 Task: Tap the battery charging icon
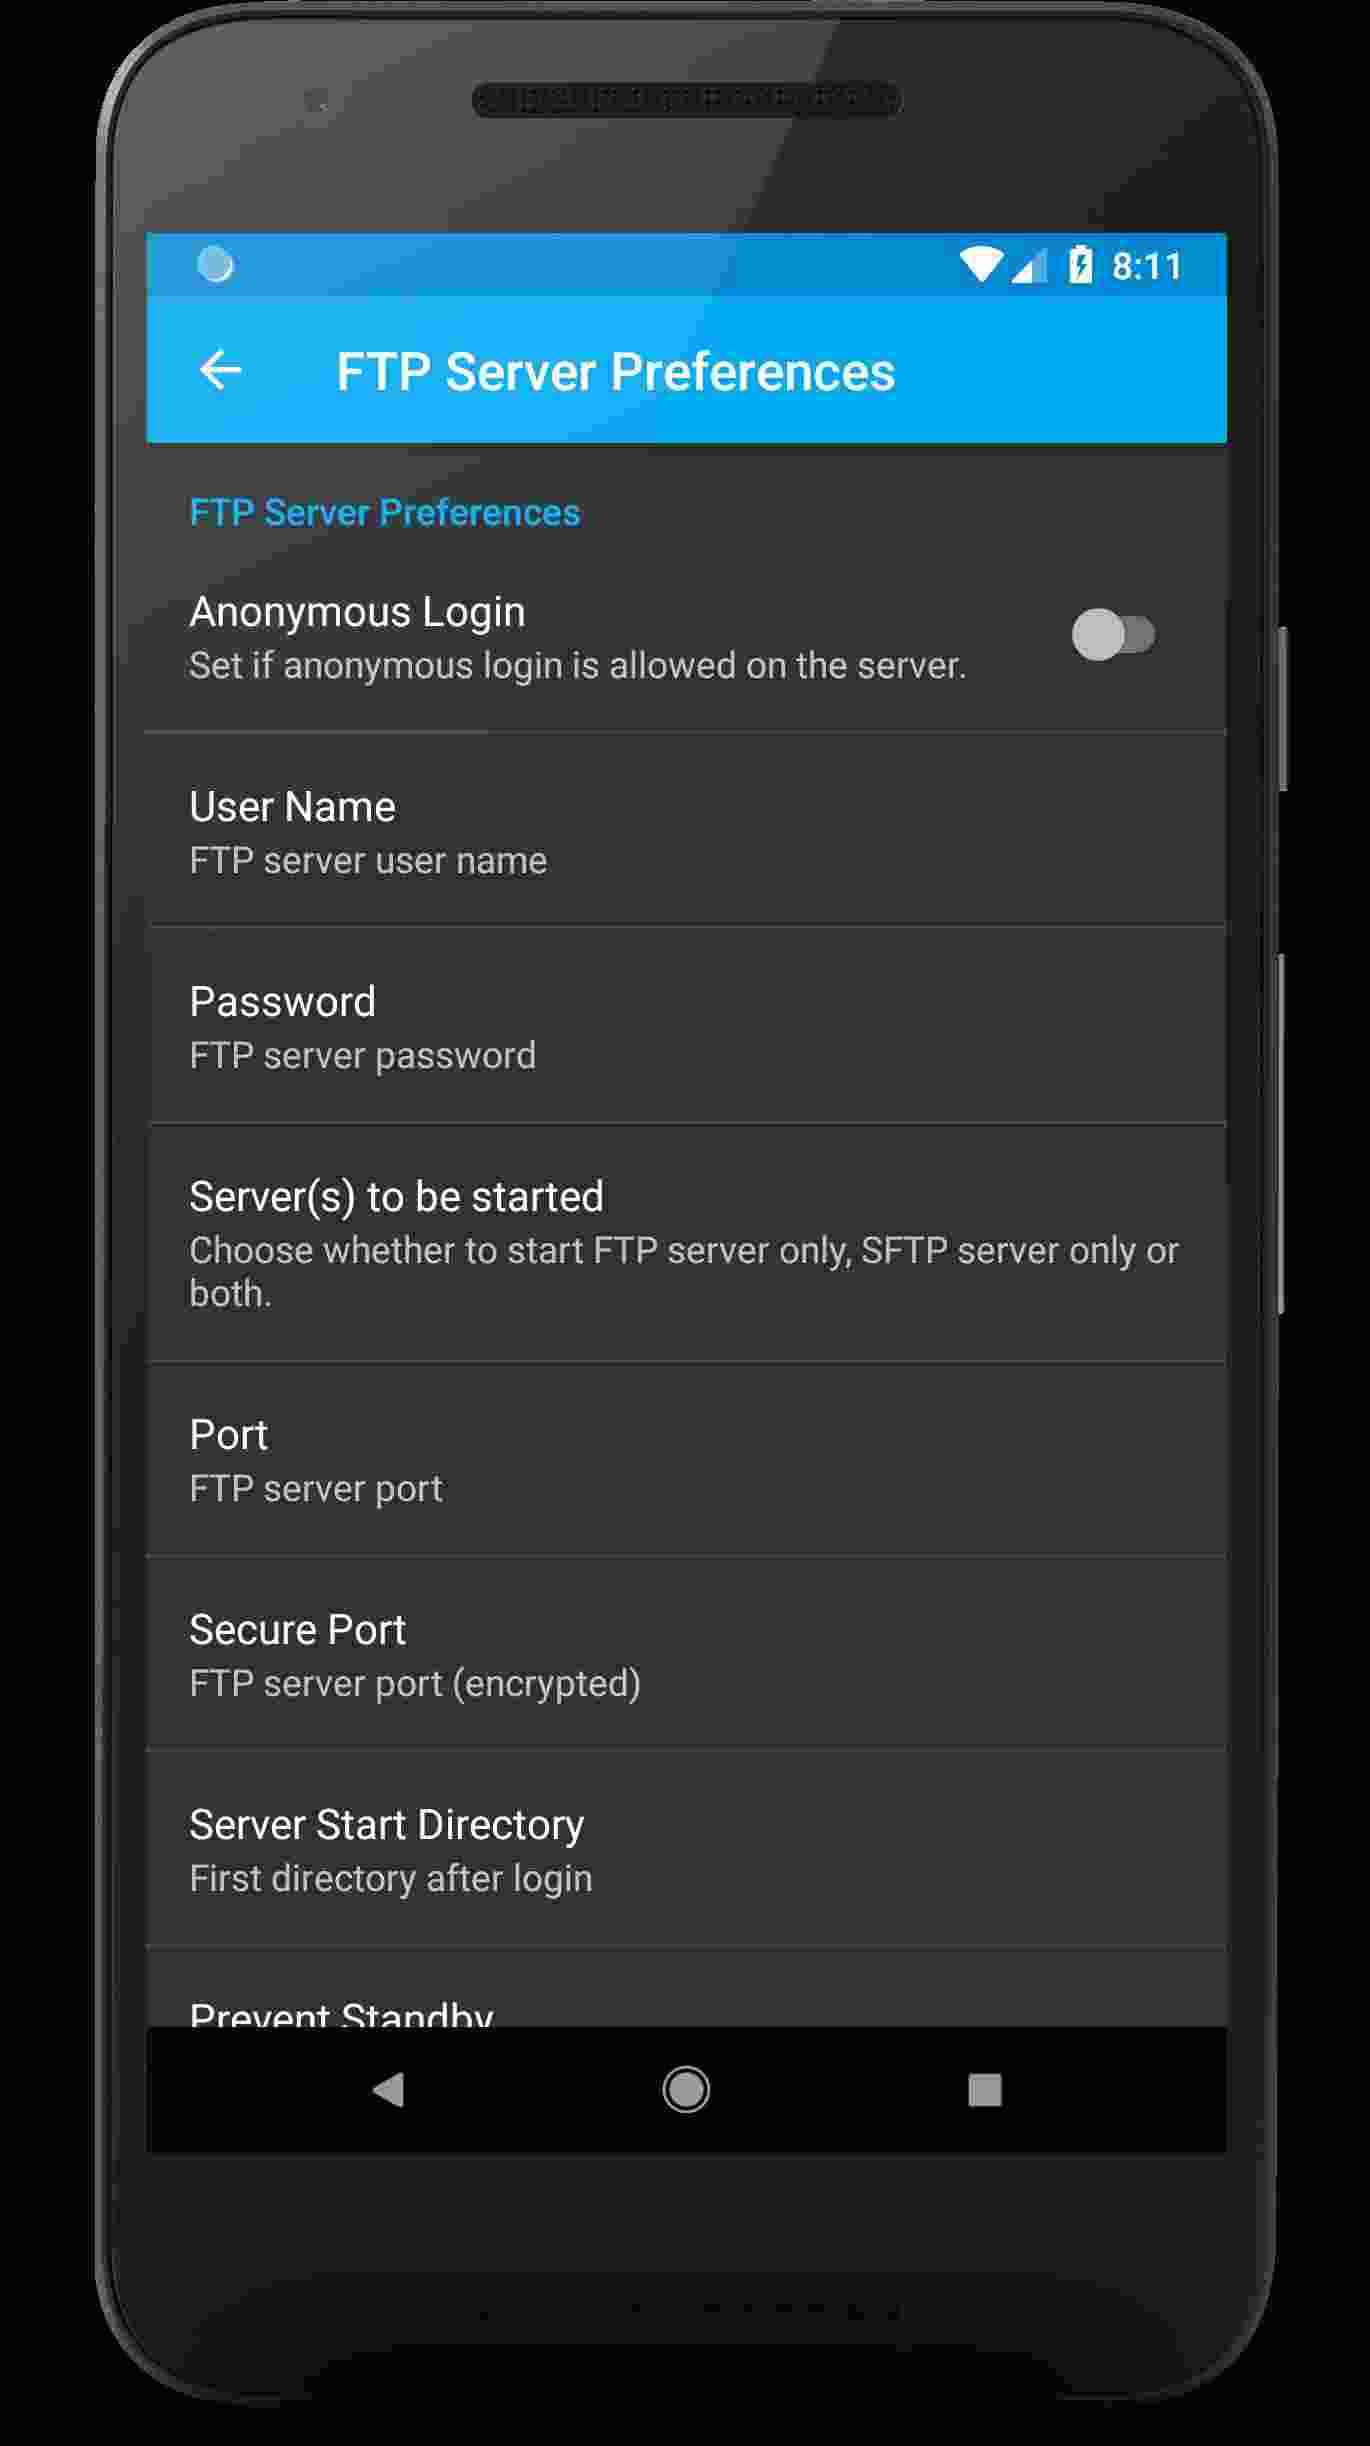click(1080, 265)
